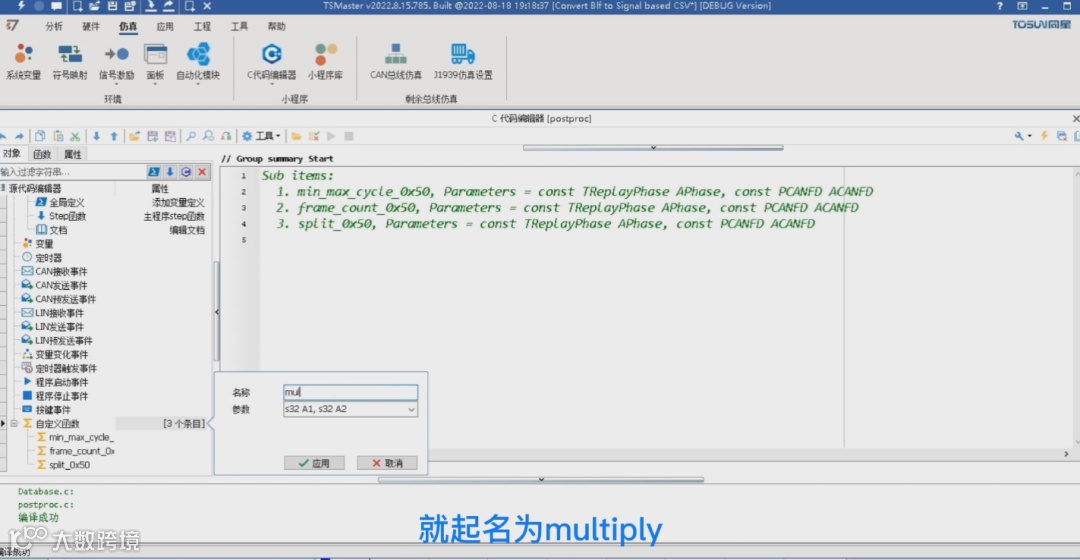Click the lightning icon at editor top right
The width and height of the screenshot is (1080, 560).
point(1044,136)
